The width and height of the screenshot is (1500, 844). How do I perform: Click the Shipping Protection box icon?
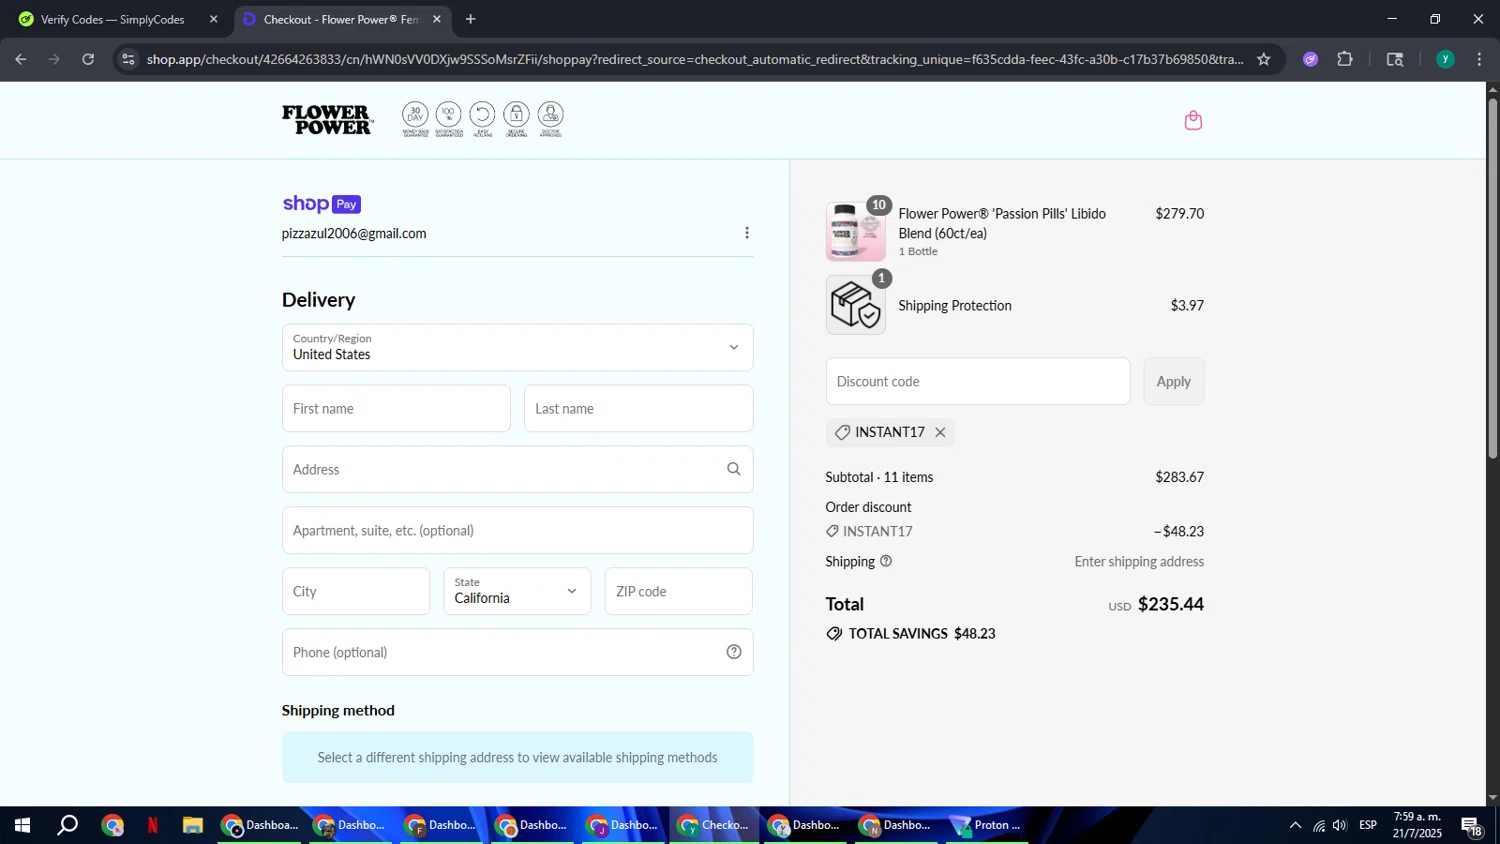tap(856, 305)
